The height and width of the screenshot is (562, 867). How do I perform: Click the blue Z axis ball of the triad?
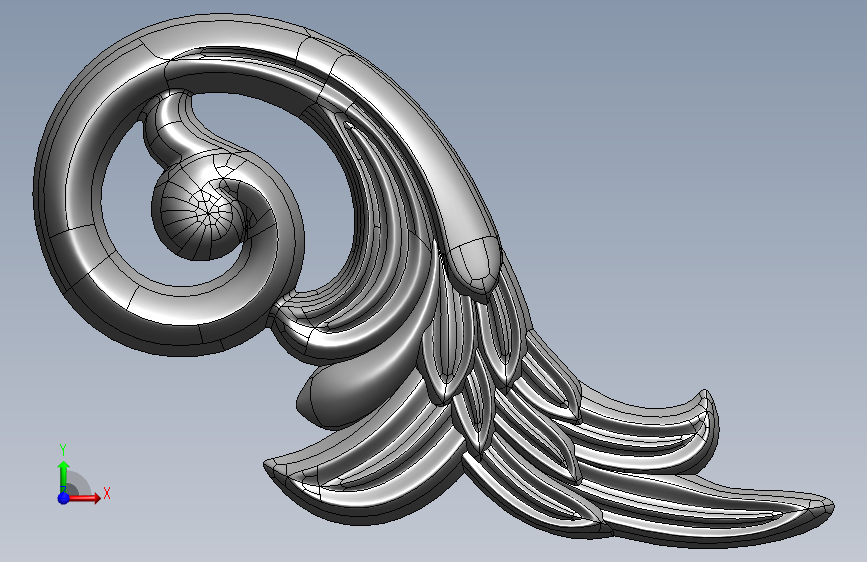coord(64,498)
